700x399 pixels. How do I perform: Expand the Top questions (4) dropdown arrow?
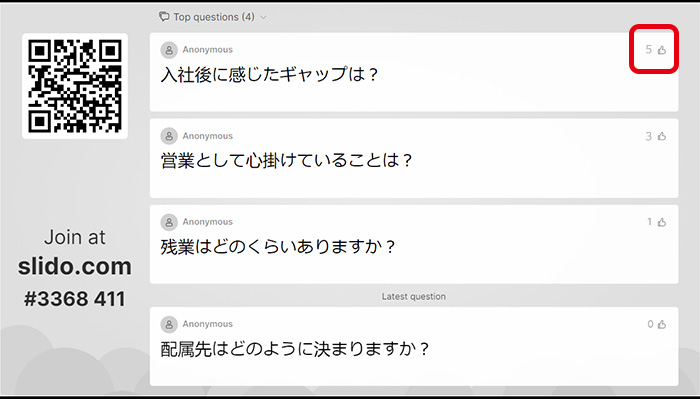[263, 17]
